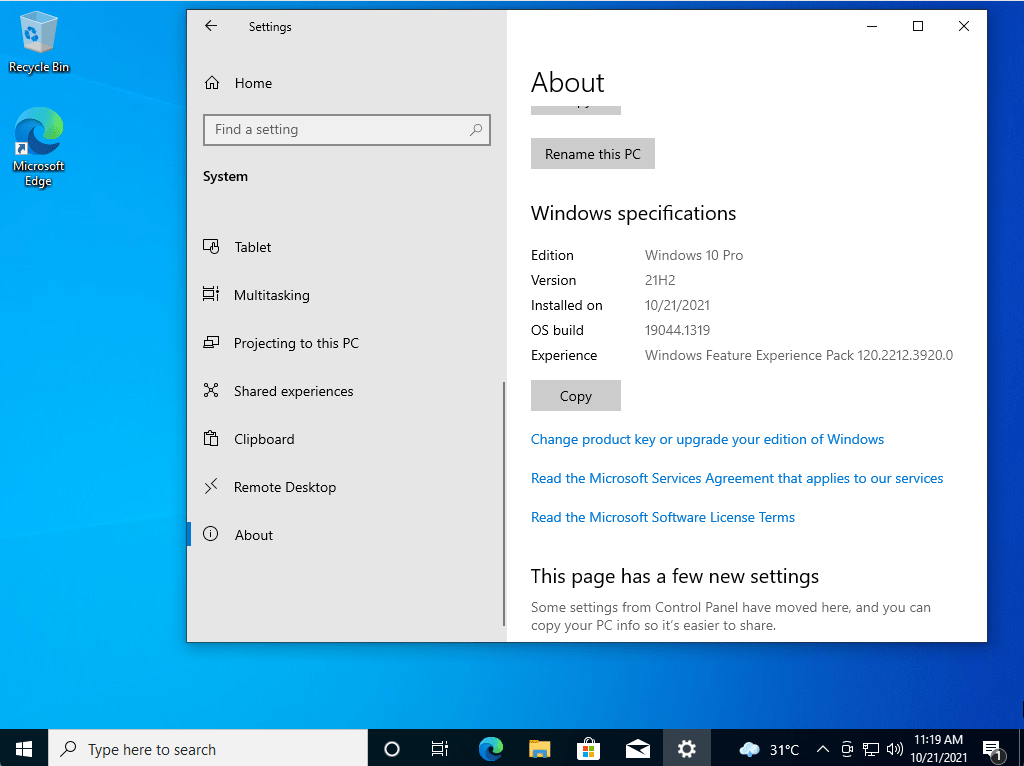Viewport: 1024px width, 766px height.
Task: Select Projecting to this PC
Action: pos(346,343)
